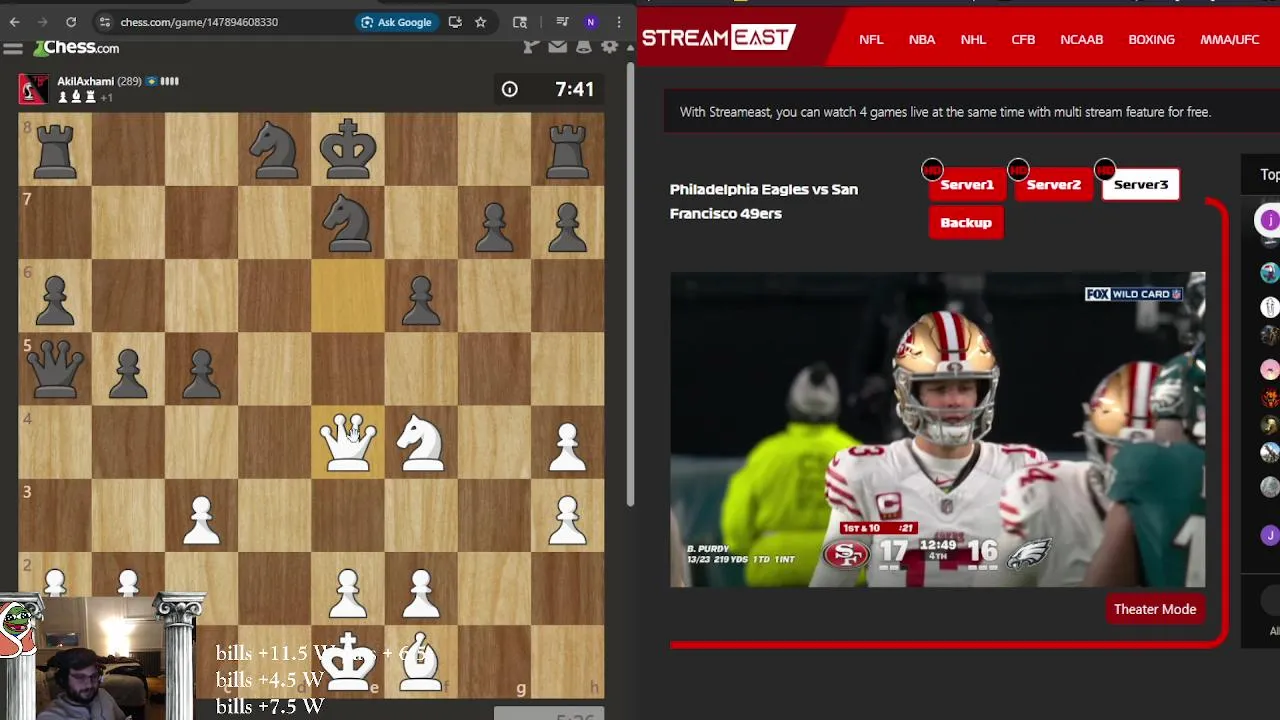Screen dimensions: 1280x720
Task: Open the Chess.com hamburger menu
Action: pyautogui.click(x=13, y=48)
